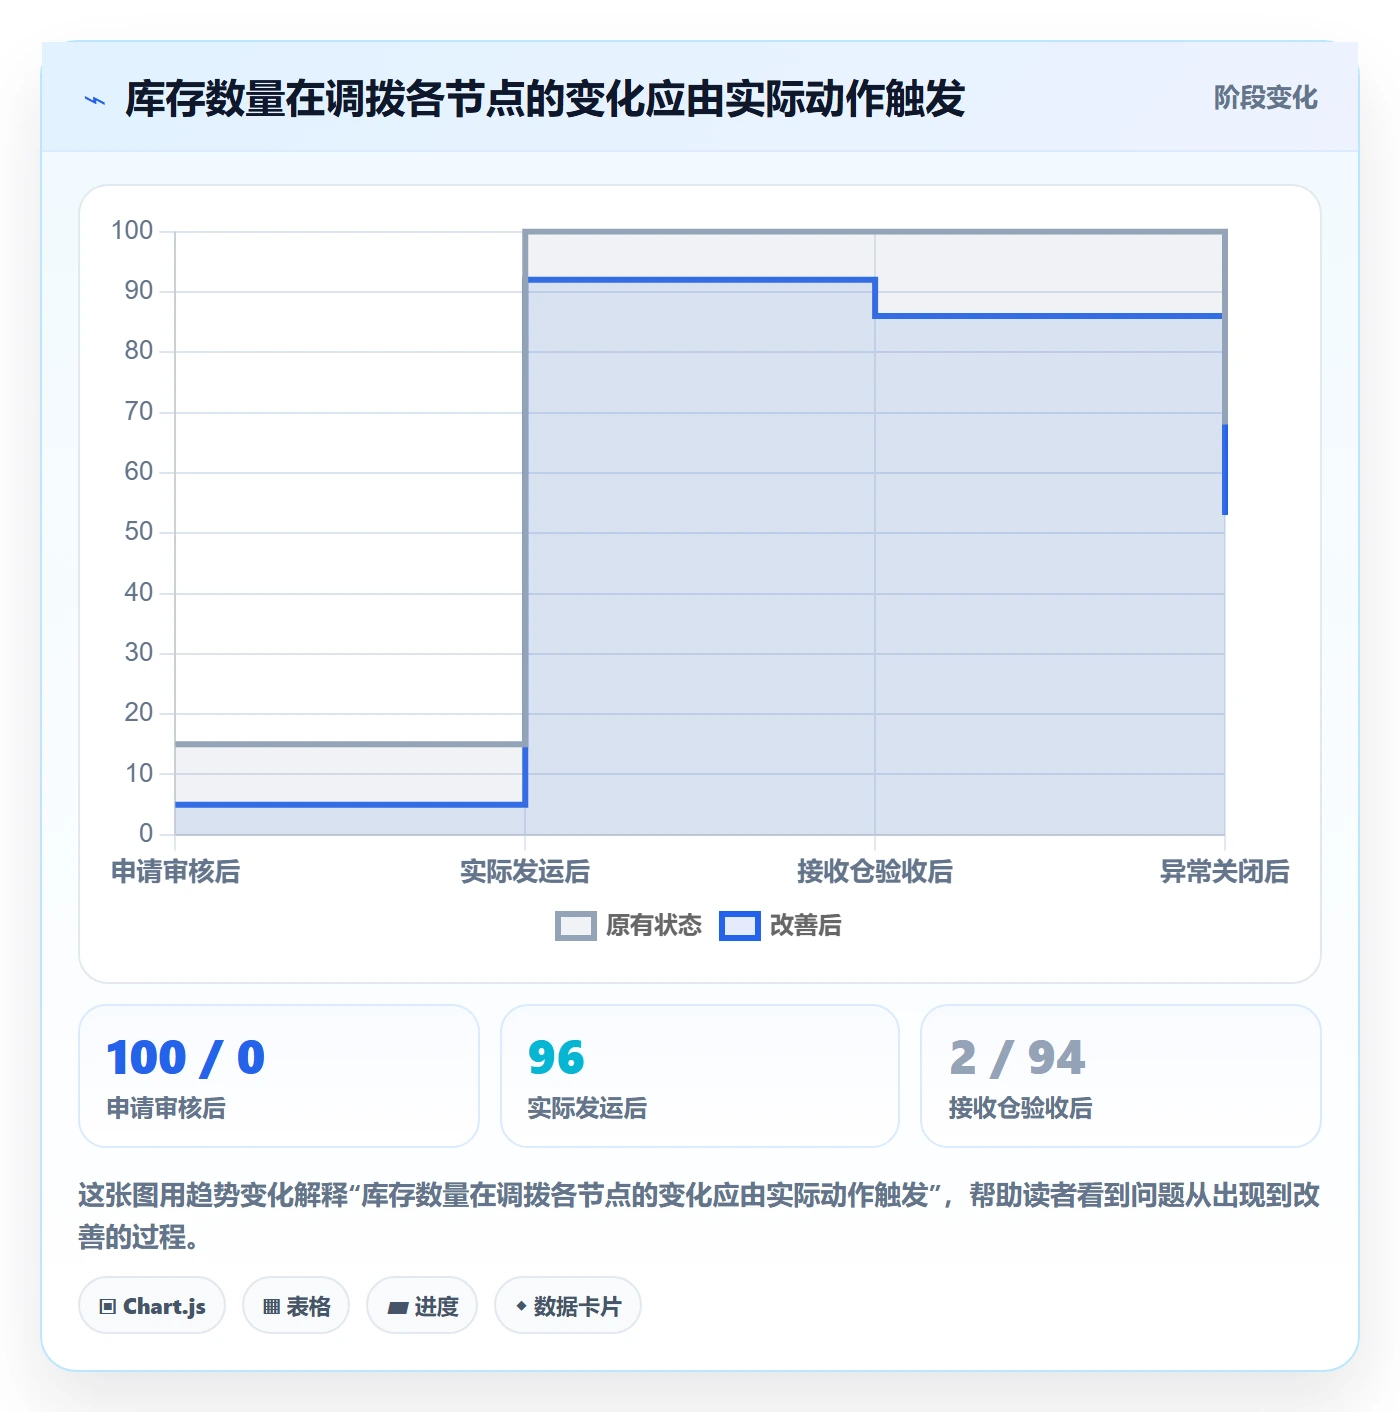Select the 表格 tag
This screenshot has height=1412, width=1400.
point(296,1306)
